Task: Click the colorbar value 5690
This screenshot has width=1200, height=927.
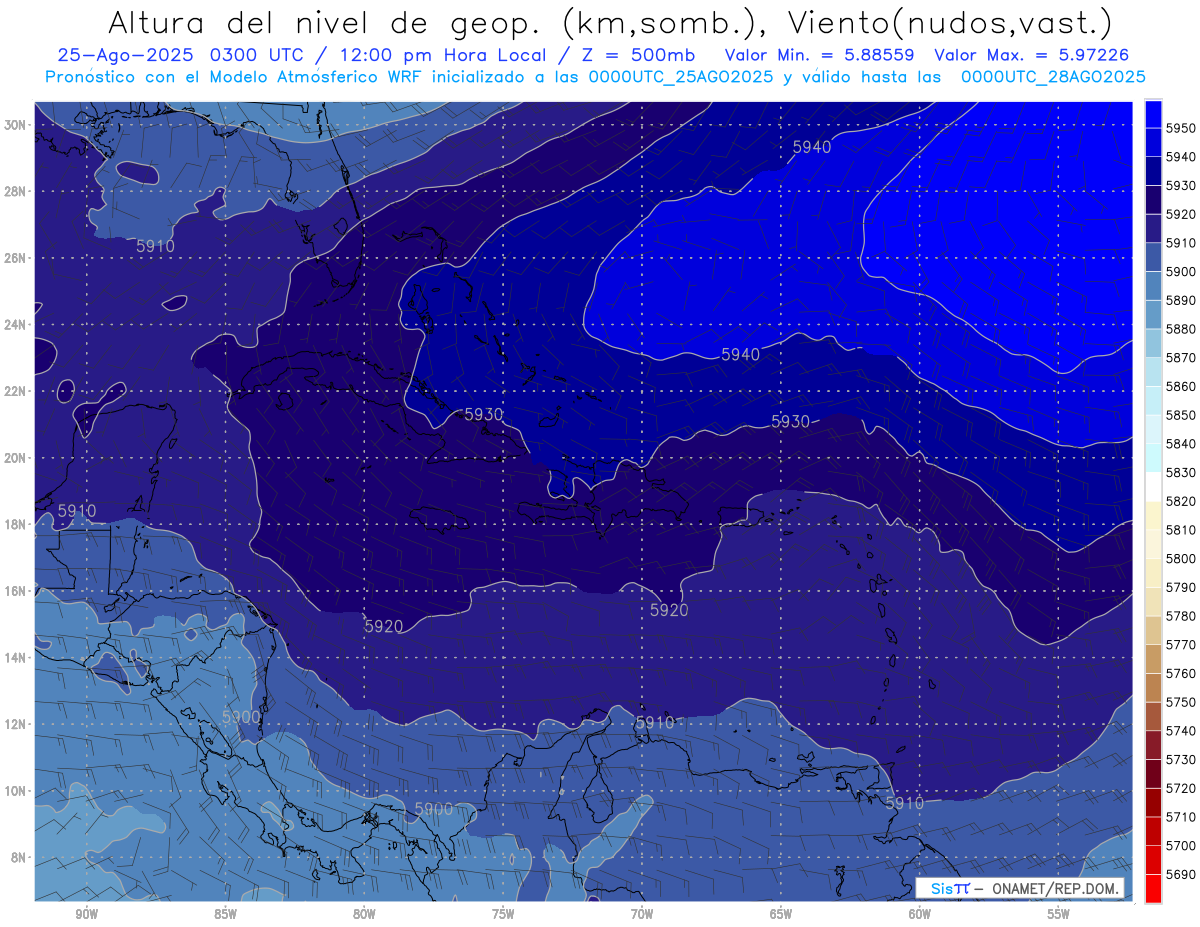Action: click(x=1180, y=874)
